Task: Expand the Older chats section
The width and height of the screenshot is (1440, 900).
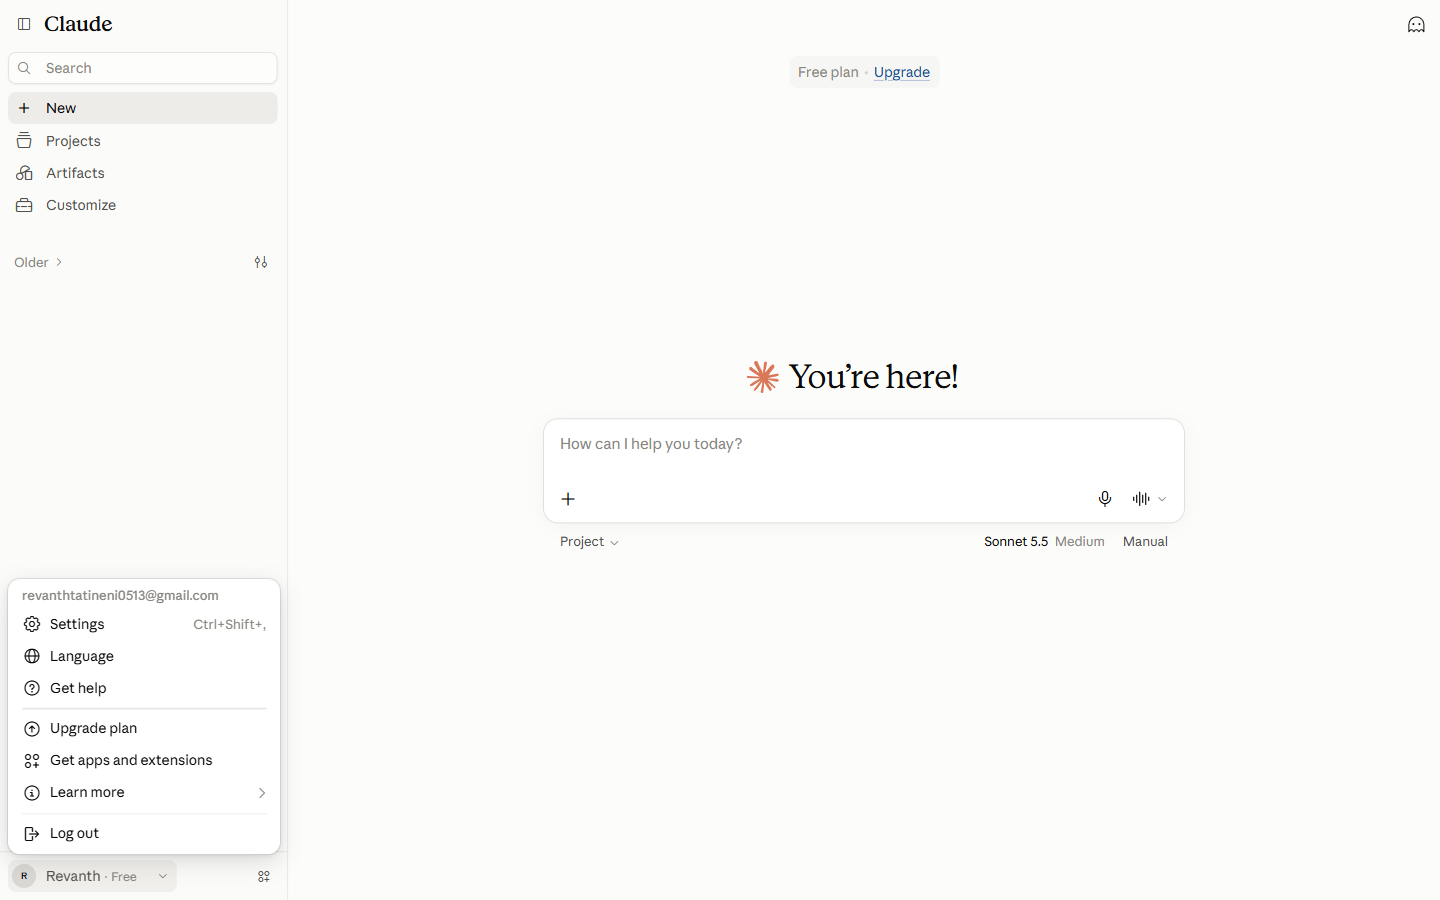Action: pyautogui.click(x=39, y=262)
